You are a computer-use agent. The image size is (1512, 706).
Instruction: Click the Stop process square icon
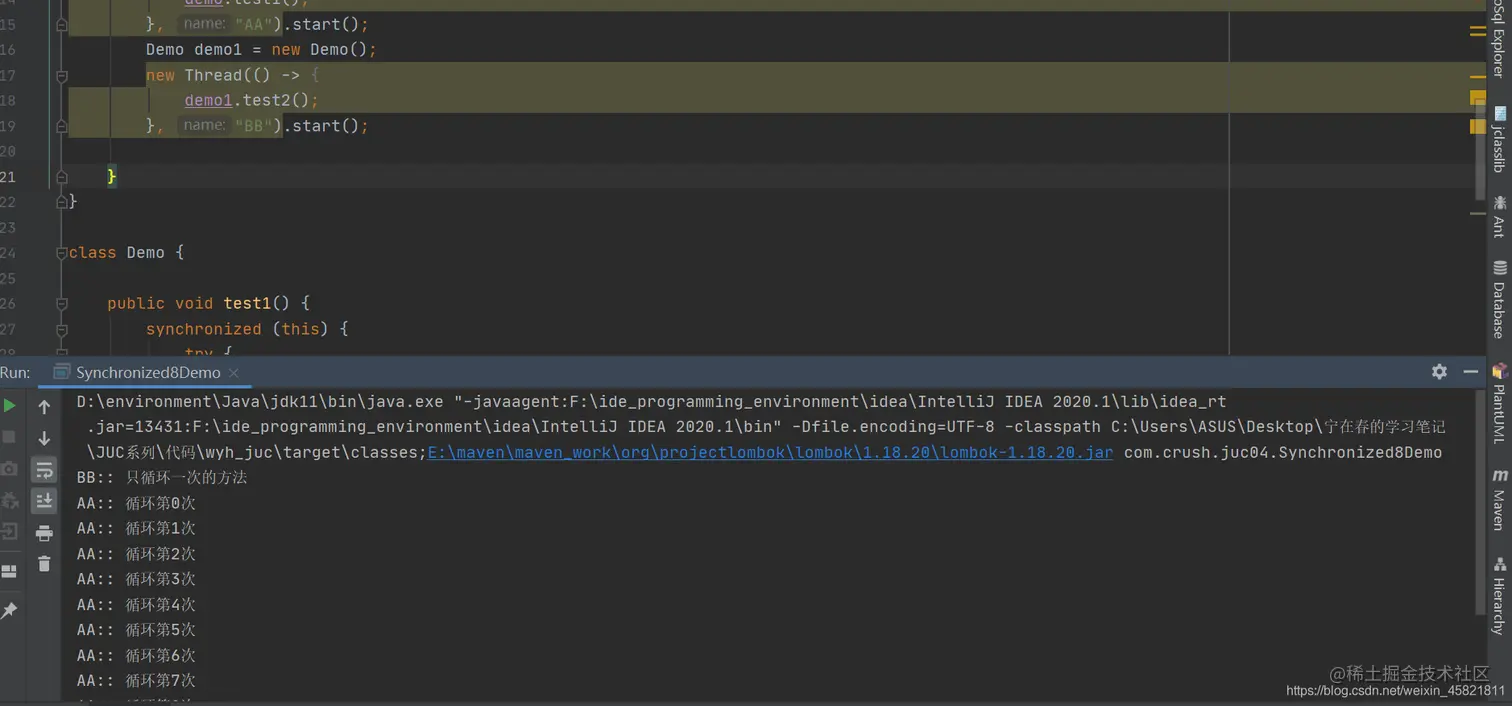pos(9,437)
